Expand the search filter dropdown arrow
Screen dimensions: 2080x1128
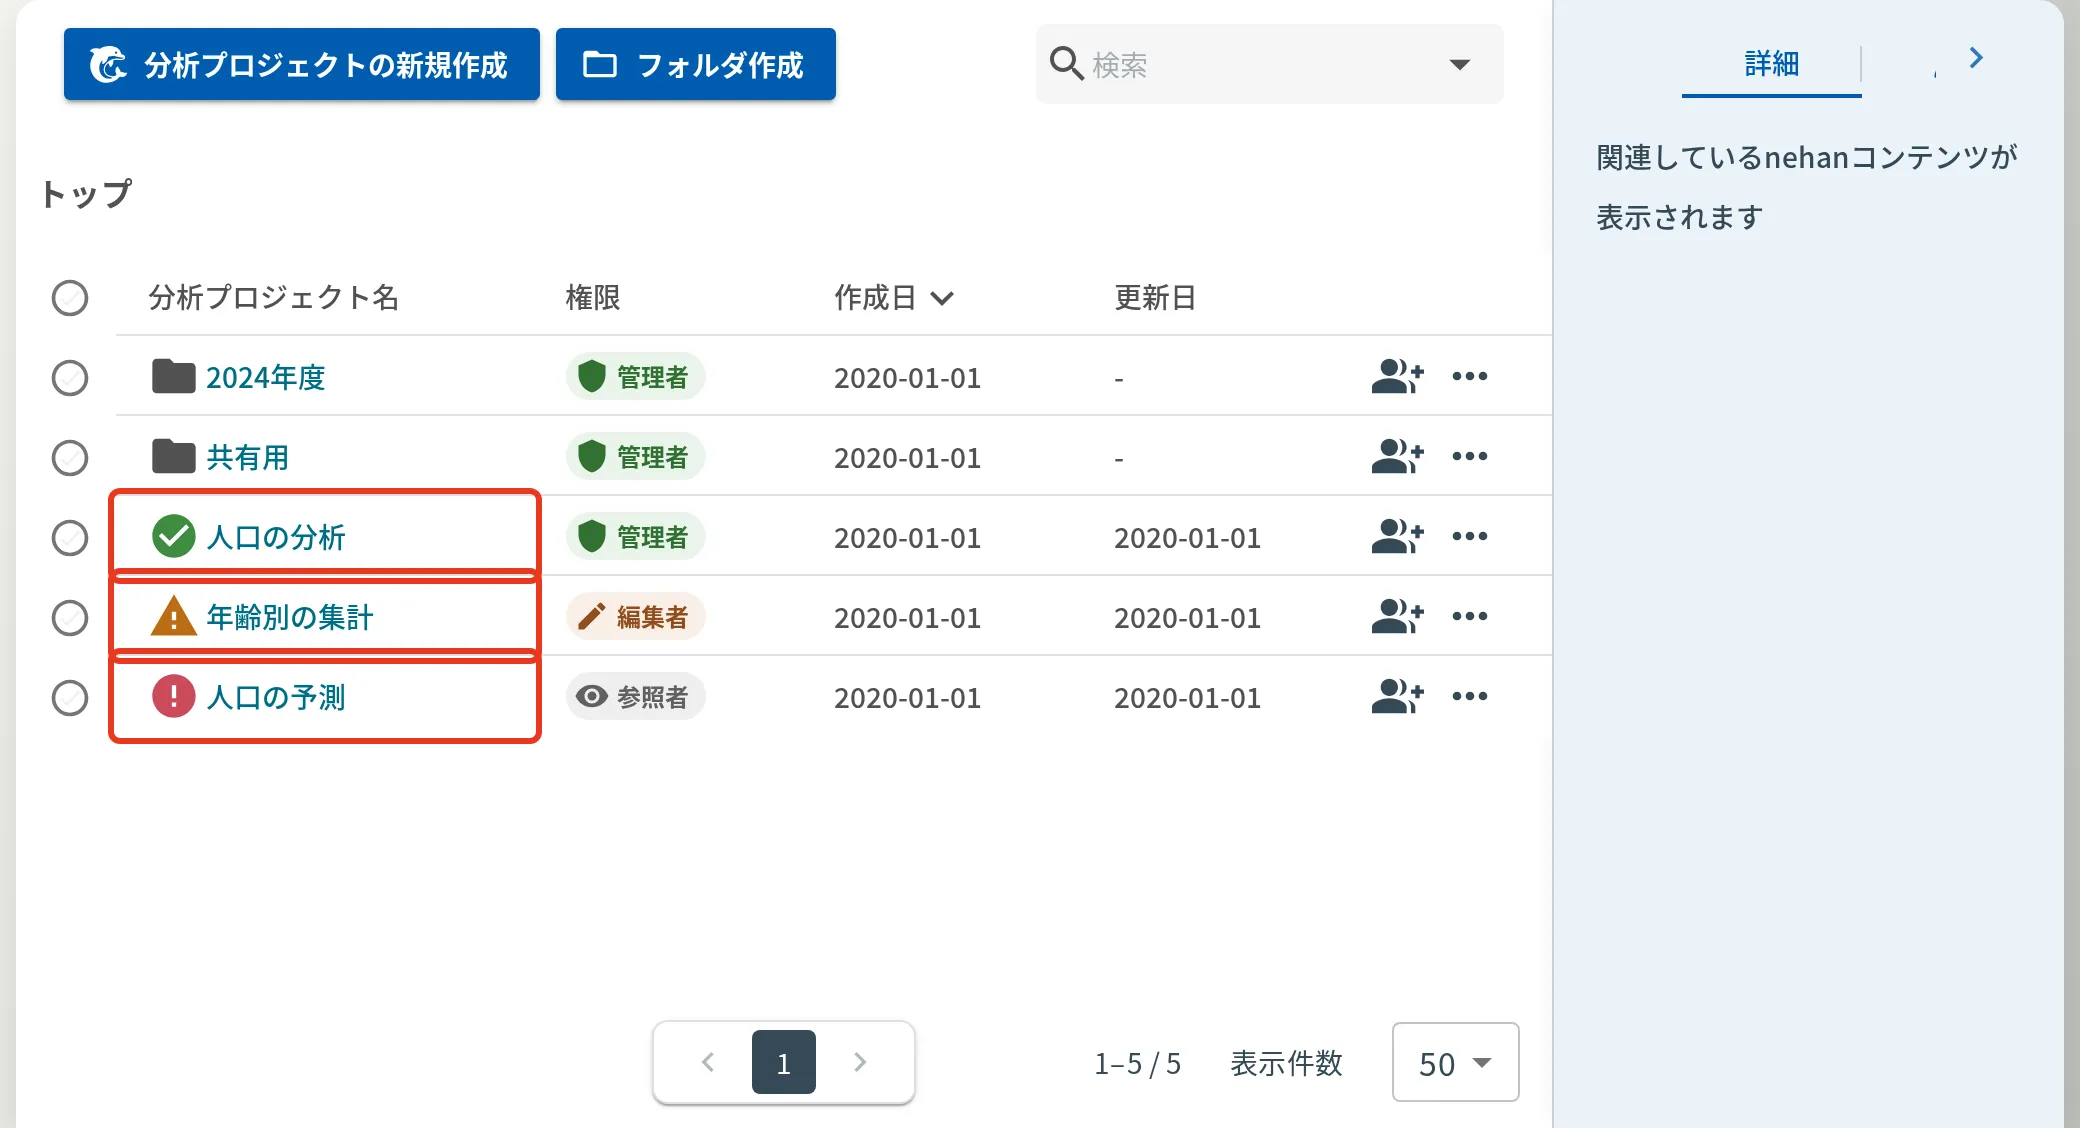coord(1460,65)
